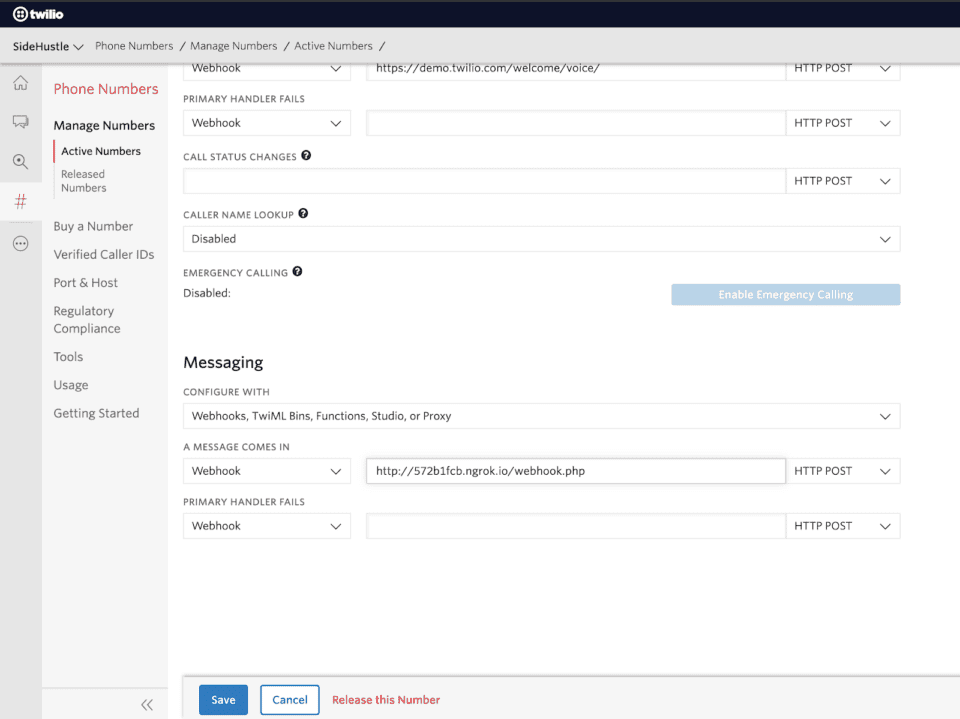This screenshot has height=719, width=960.
Task: Click the Twilio logo
Action: [x=38, y=13]
